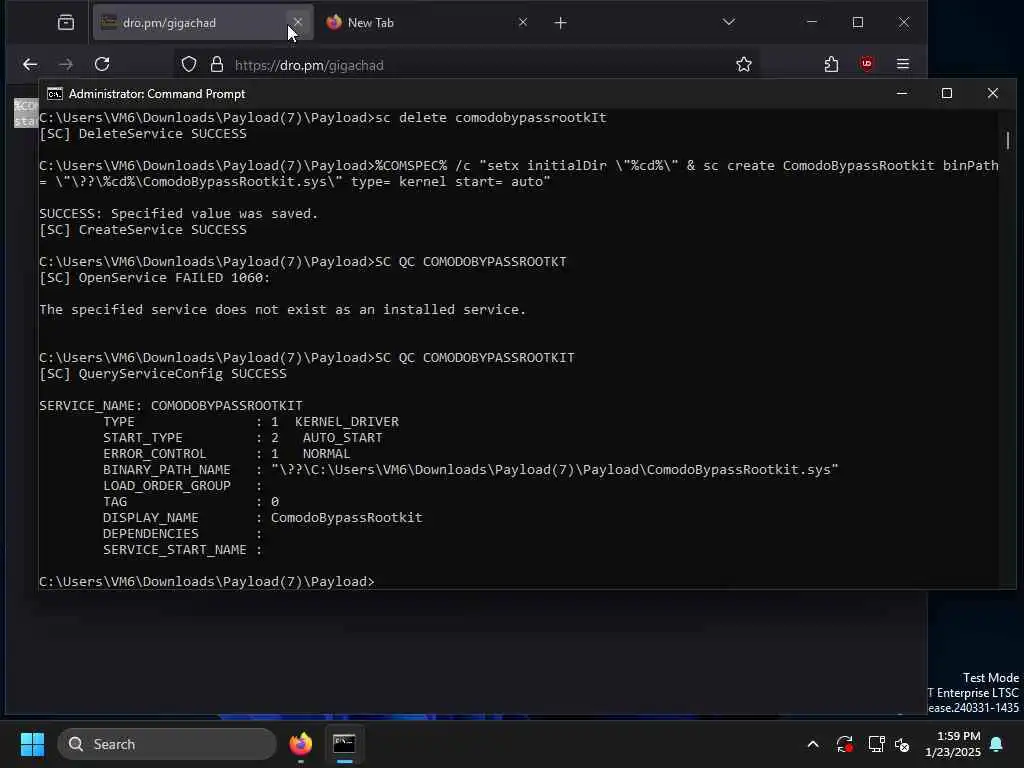View site security lock information

point(217,64)
